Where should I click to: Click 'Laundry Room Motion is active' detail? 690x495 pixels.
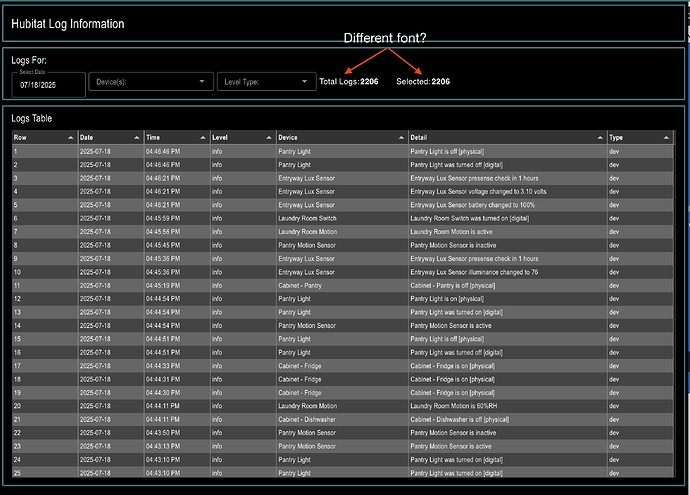451,232
